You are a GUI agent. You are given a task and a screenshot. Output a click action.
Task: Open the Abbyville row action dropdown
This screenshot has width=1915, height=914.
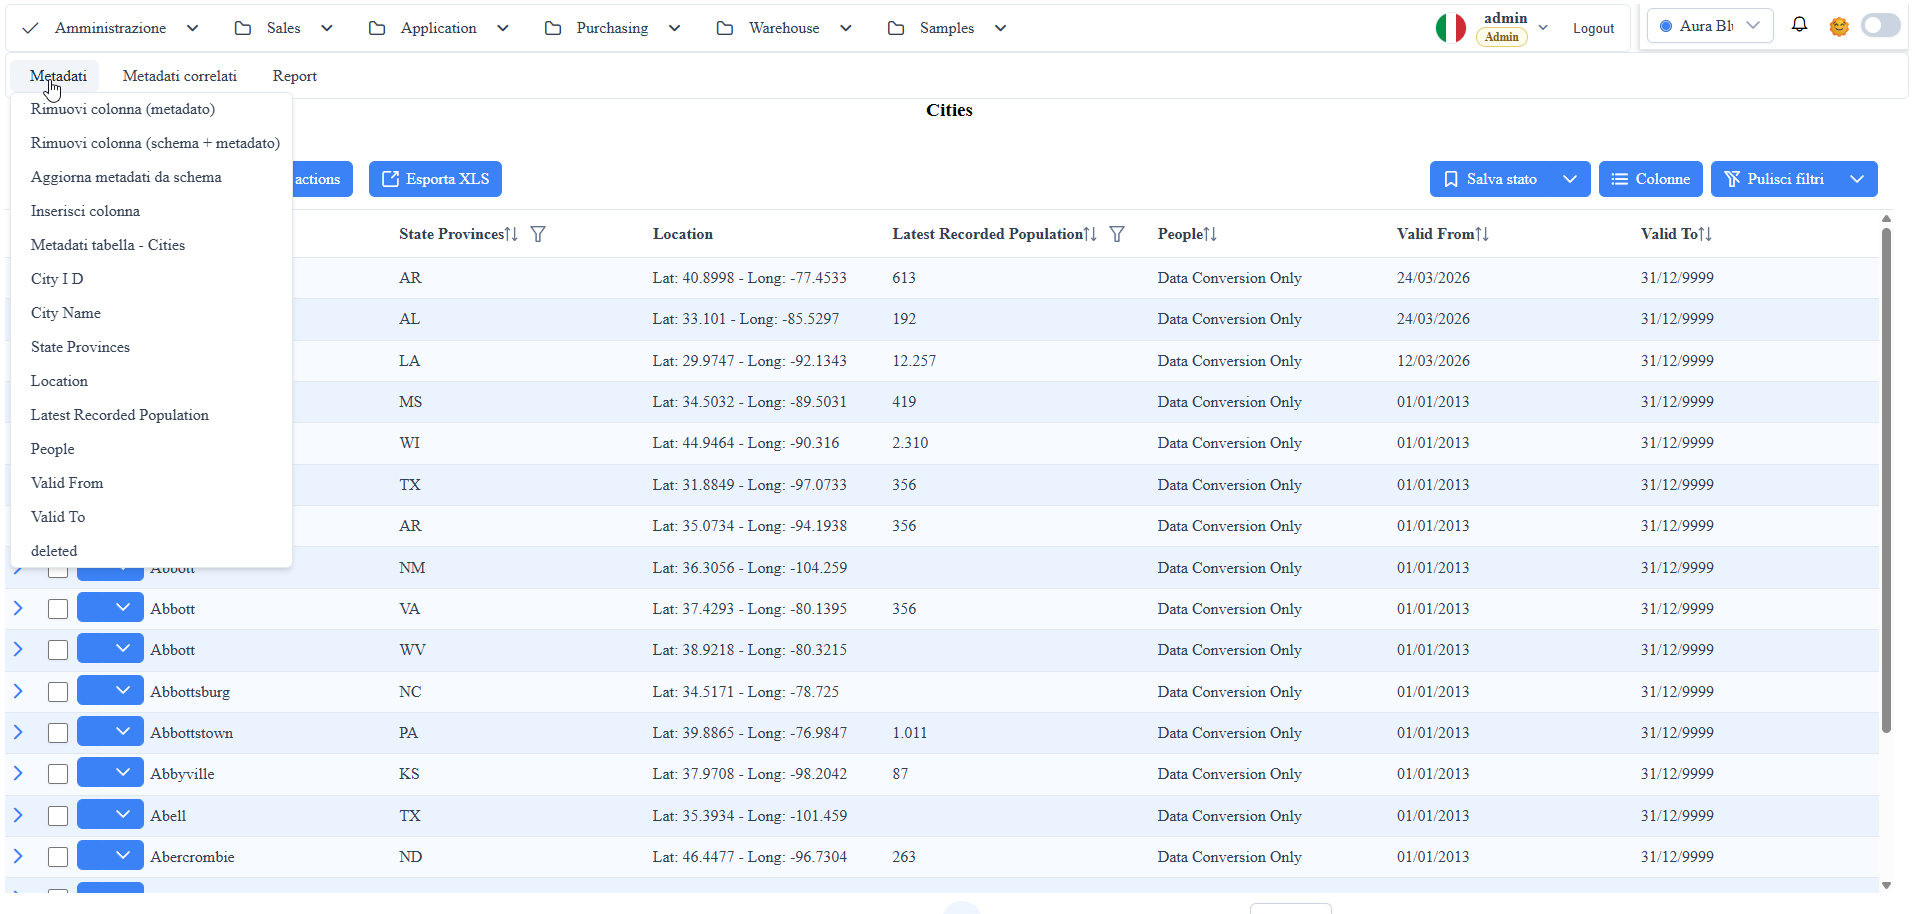pyautogui.click(x=111, y=773)
